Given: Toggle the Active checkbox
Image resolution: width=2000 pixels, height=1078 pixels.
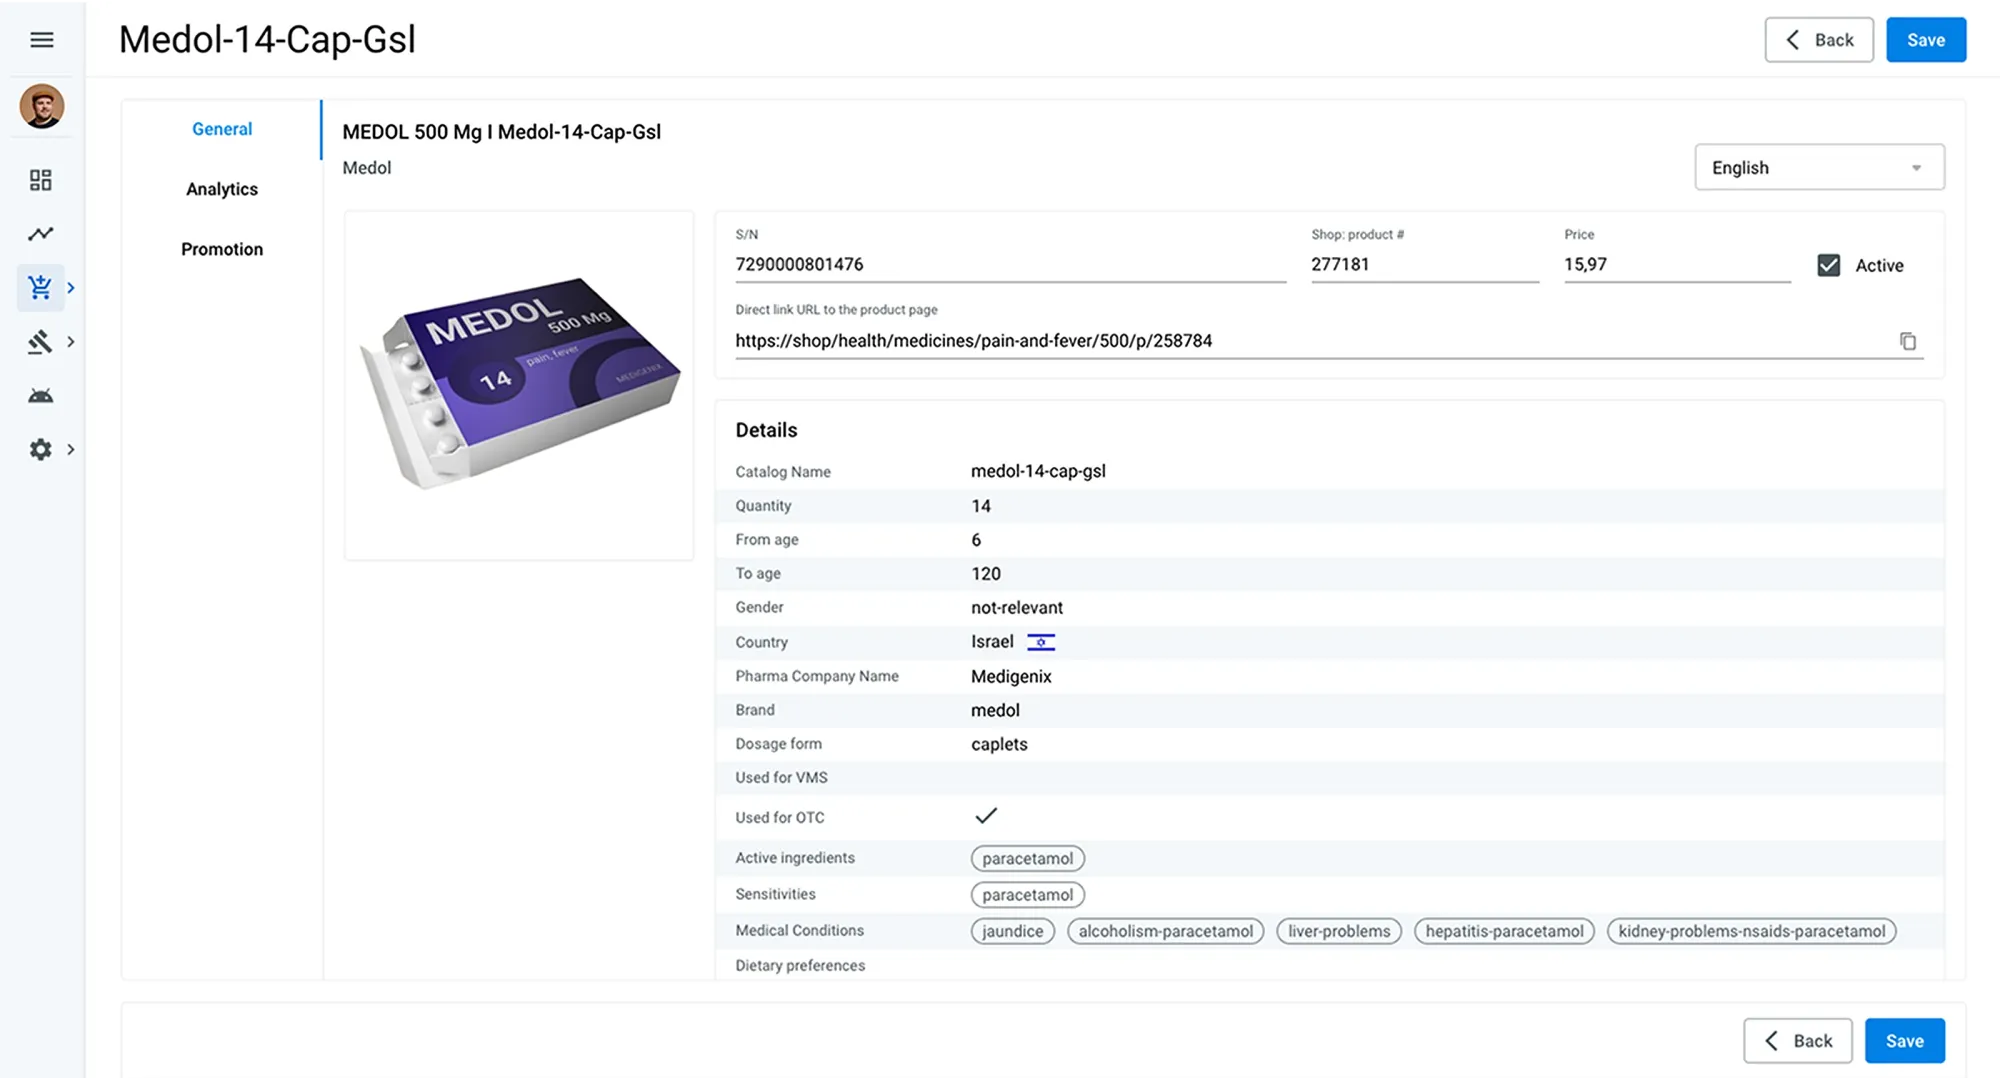Looking at the screenshot, I should tap(1829, 265).
